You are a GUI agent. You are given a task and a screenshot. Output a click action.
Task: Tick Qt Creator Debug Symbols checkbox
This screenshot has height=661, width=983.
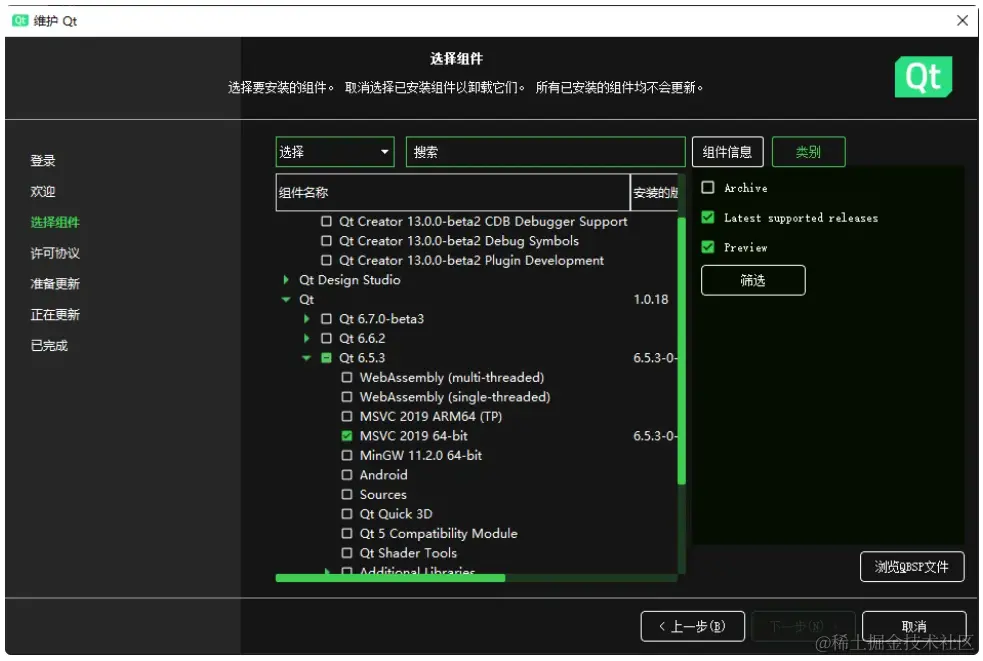[x=326, y=241]
